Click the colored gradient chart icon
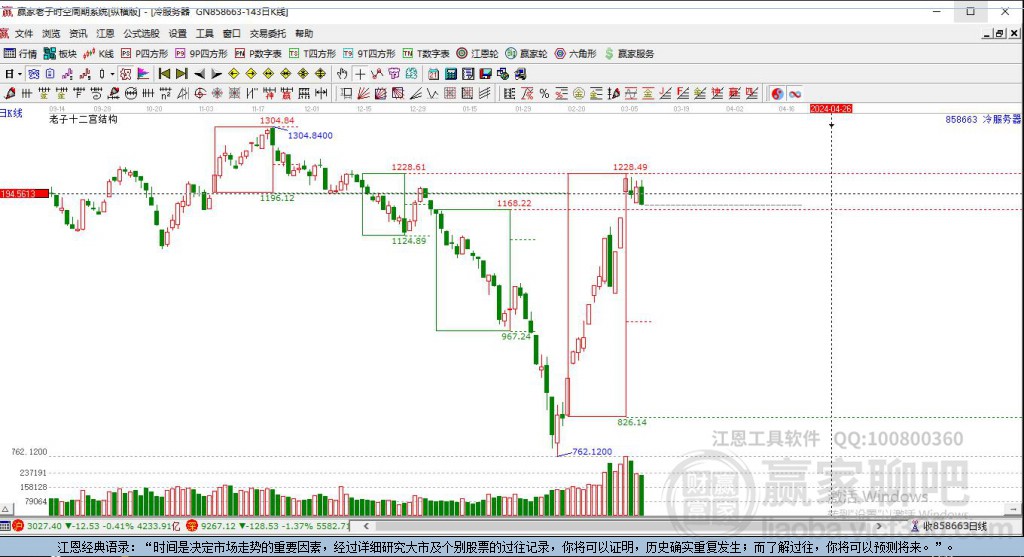 [x=143, y=74]
